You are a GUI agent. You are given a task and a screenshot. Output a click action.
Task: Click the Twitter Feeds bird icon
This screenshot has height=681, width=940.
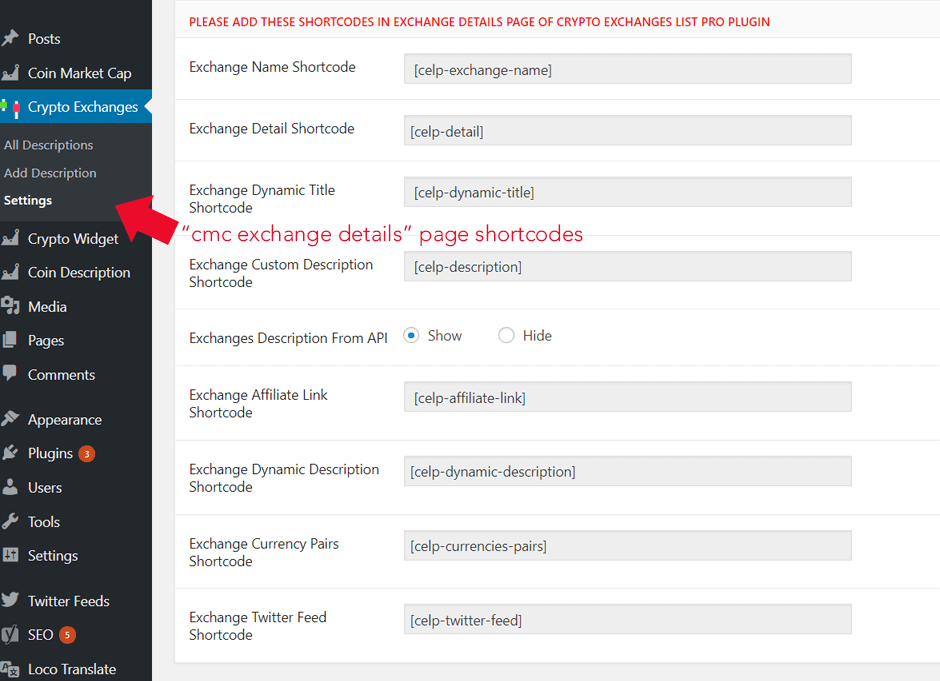pos(11,601)
